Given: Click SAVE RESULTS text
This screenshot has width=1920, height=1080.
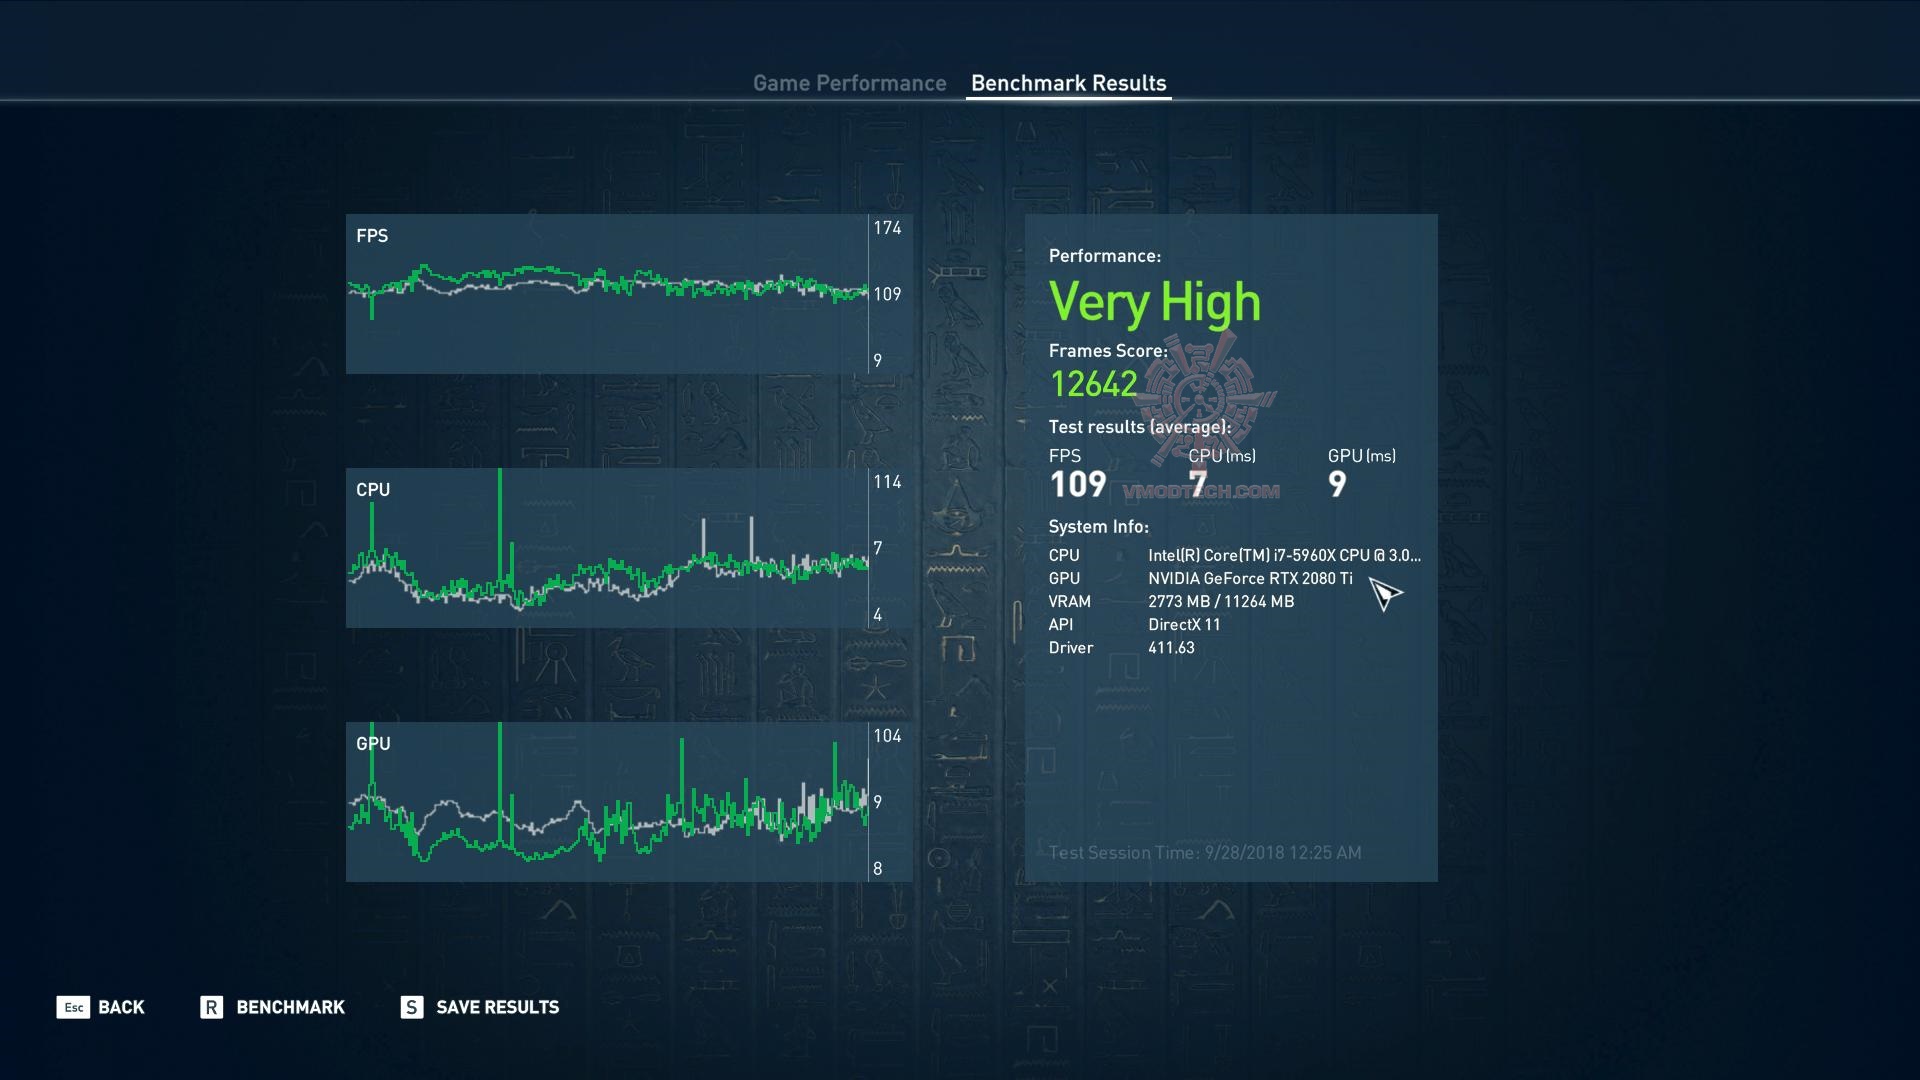Looking at the screenshot, I should 497,1007.
